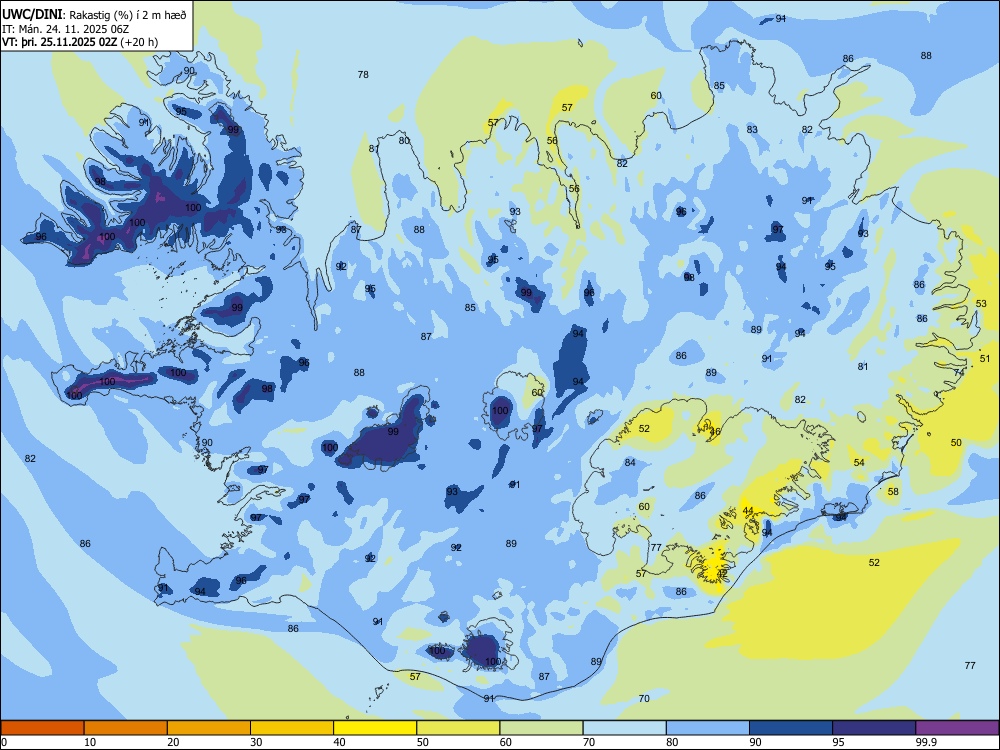Click the map value 84 inside Vatnajökull outline
The height and width of the screenshot is (750, 1000).
(x=630, y=462)
